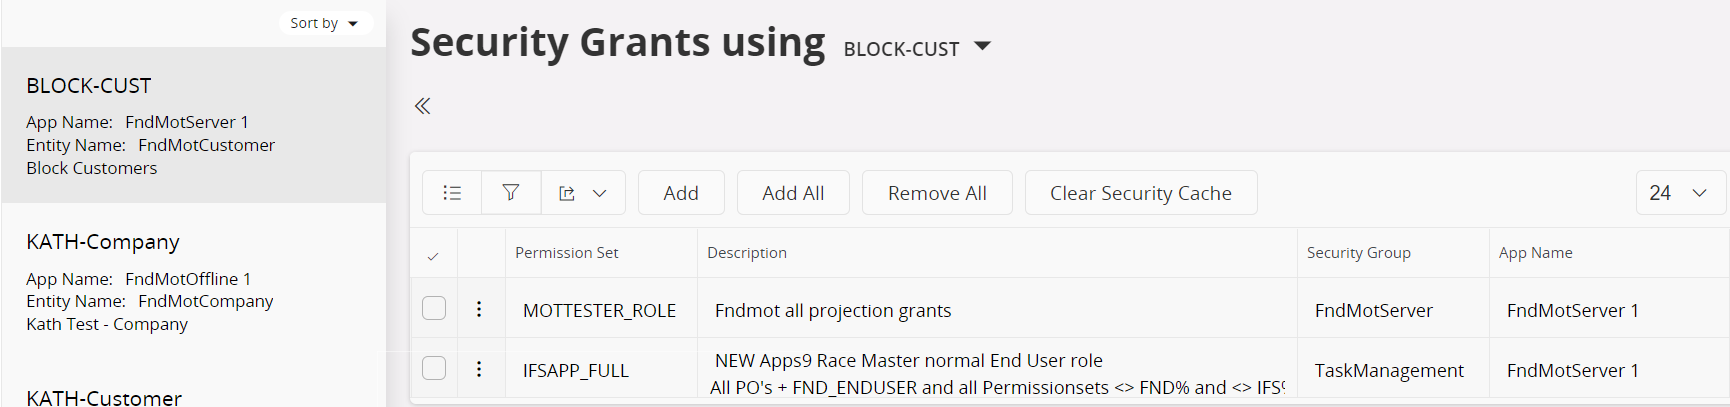Change the page size 24 dropdown
Image resolution: width=1730 pixels, height=407 pixels.
pyautogui.click(x=1681, y=193)
